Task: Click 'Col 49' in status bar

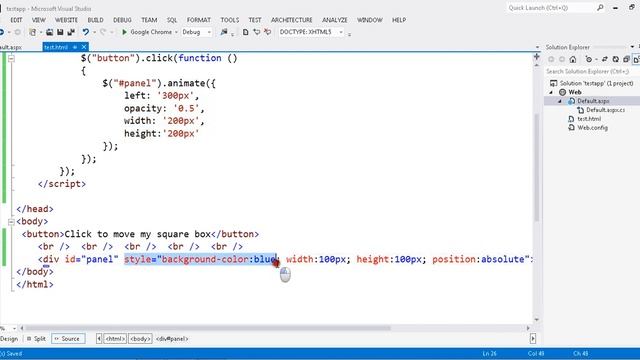Action: coord(536,354)
